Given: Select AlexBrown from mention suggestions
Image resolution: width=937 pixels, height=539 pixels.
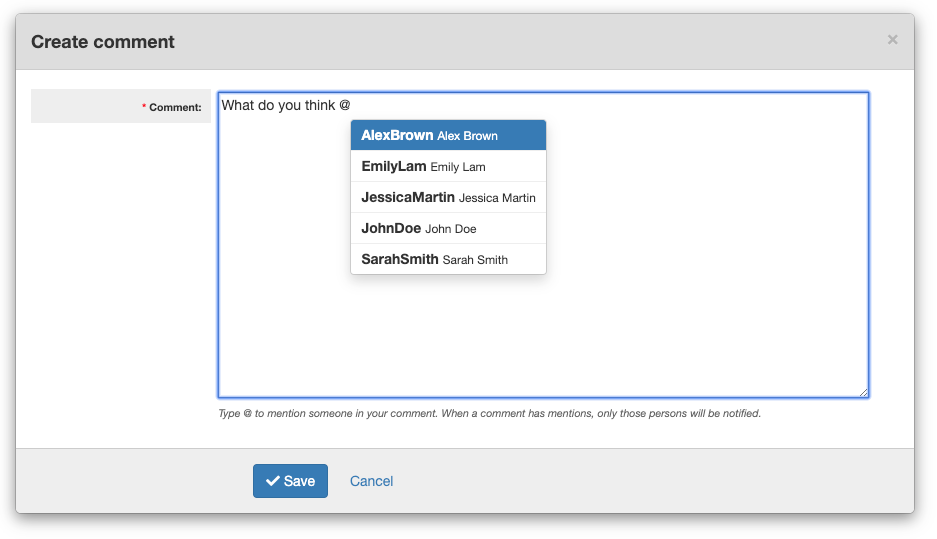Looking at the screenshot, I should (x=448, y=135).
